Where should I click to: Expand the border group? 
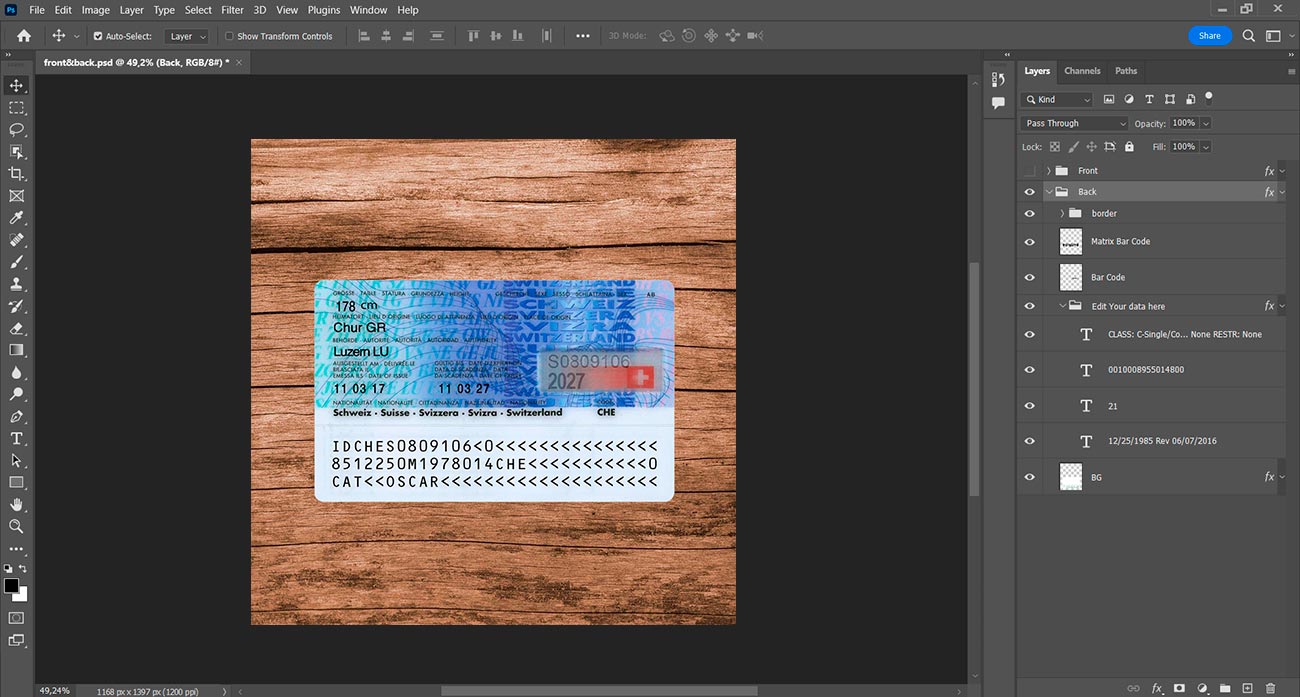1062,213
